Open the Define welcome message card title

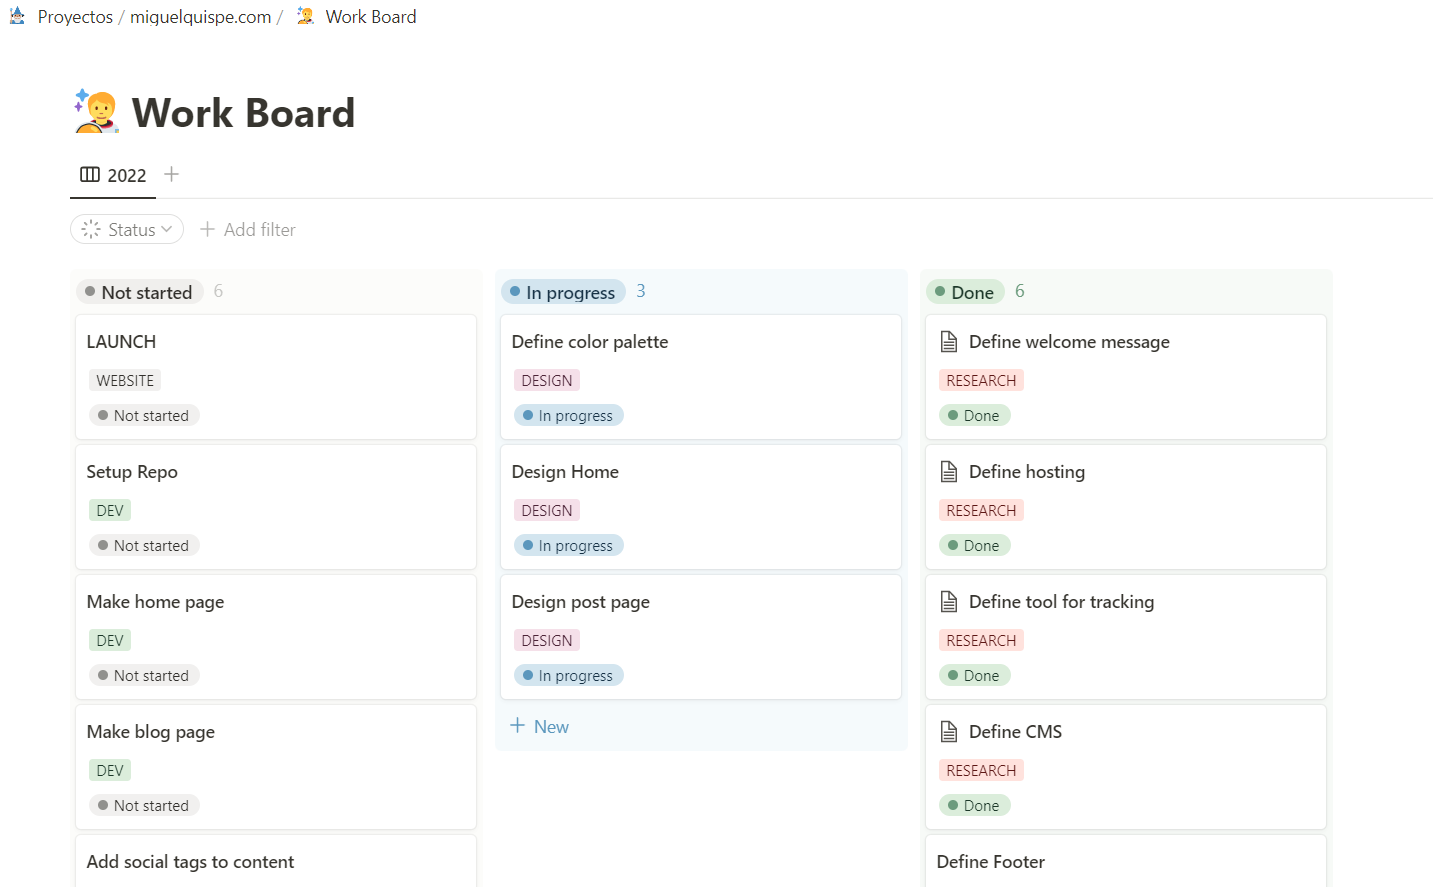tap(1069, 342)
